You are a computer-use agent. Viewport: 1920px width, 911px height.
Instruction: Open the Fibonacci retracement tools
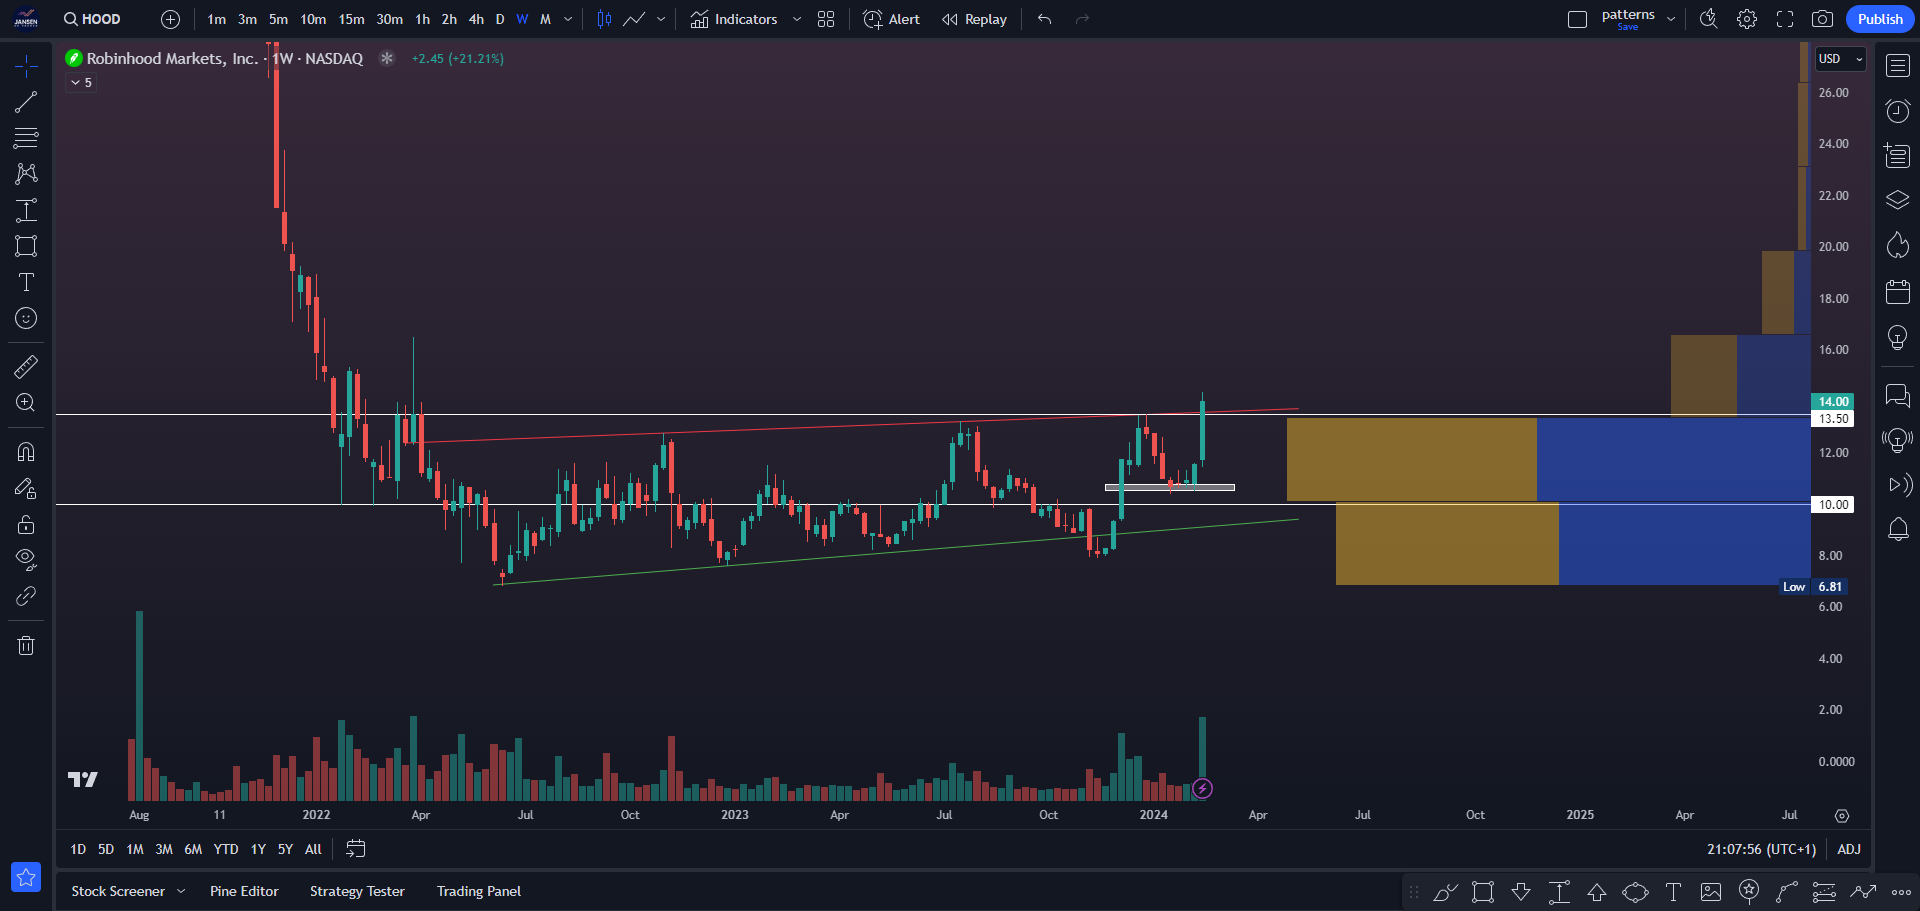pyautogui.click(x=26, y=138)
